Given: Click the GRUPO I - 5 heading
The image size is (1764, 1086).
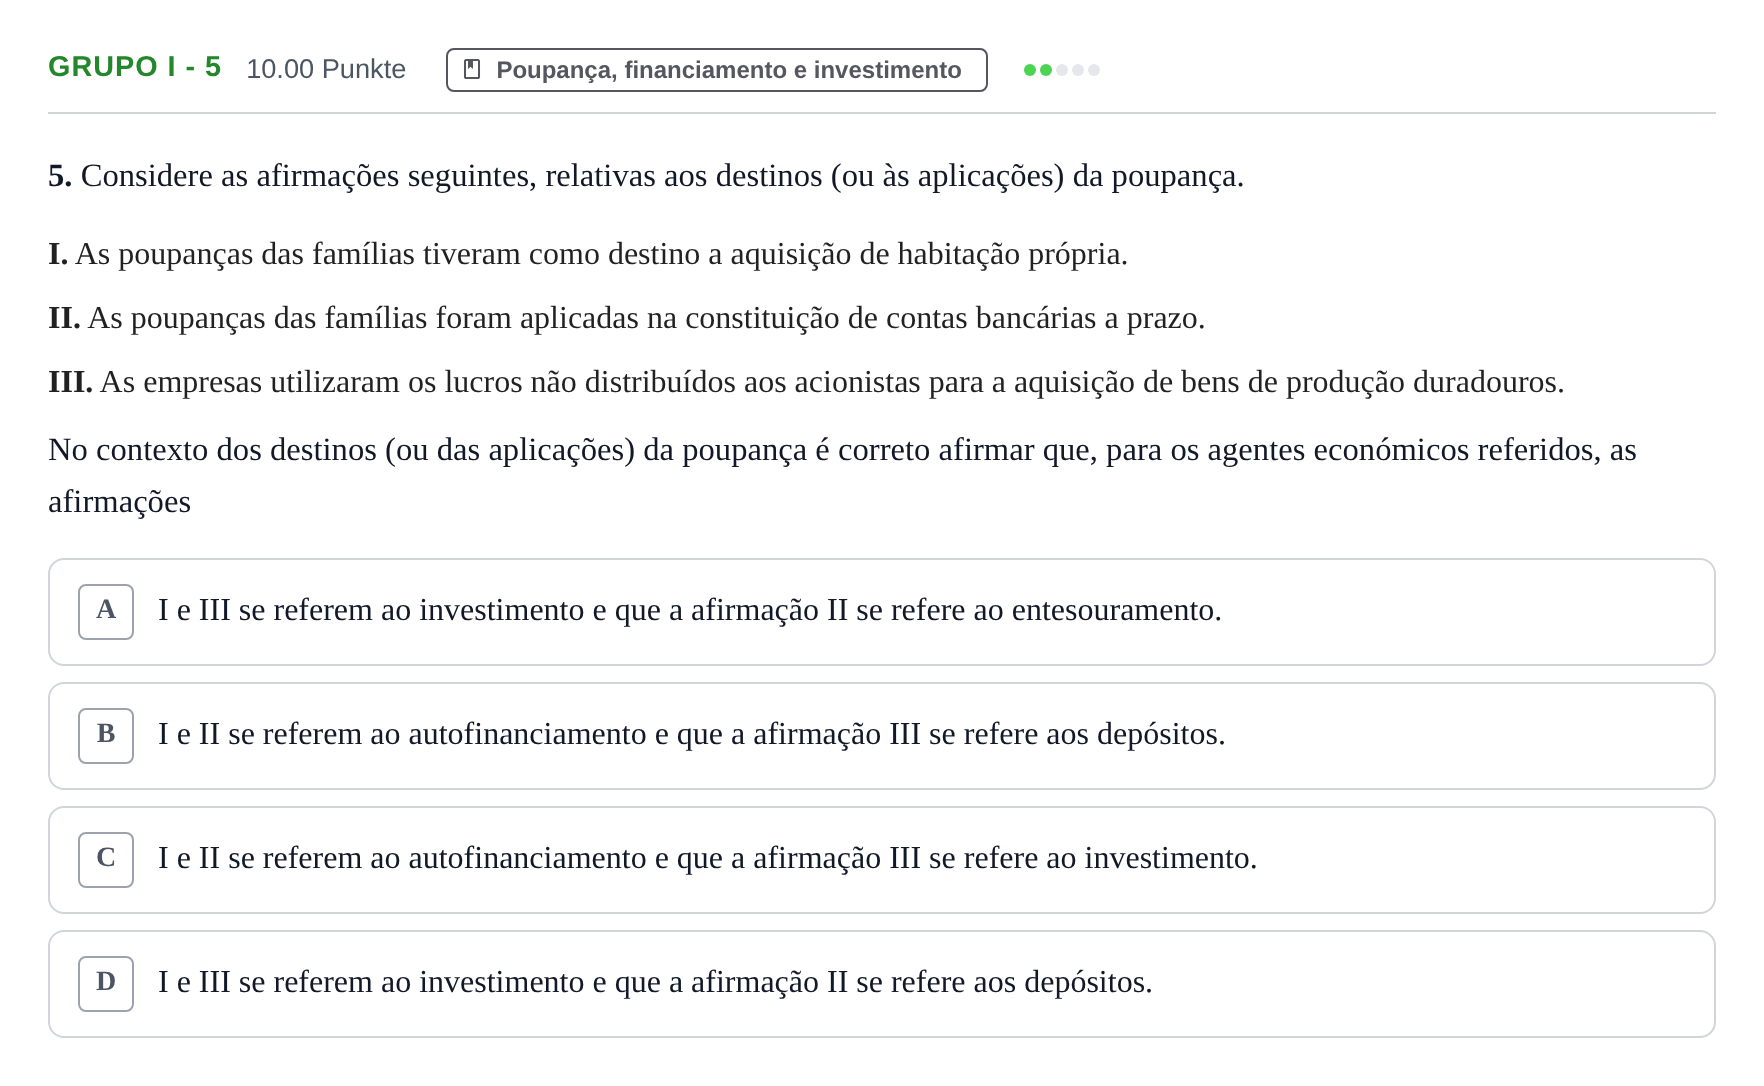Looking at the screenshot, I should point(134,67).
